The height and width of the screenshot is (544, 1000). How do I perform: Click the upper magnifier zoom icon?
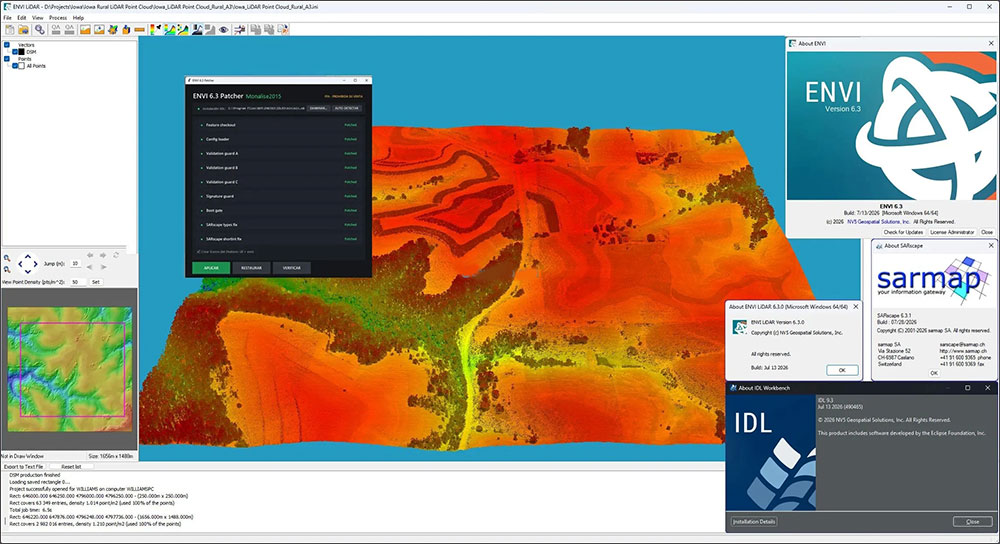(7, 258)
